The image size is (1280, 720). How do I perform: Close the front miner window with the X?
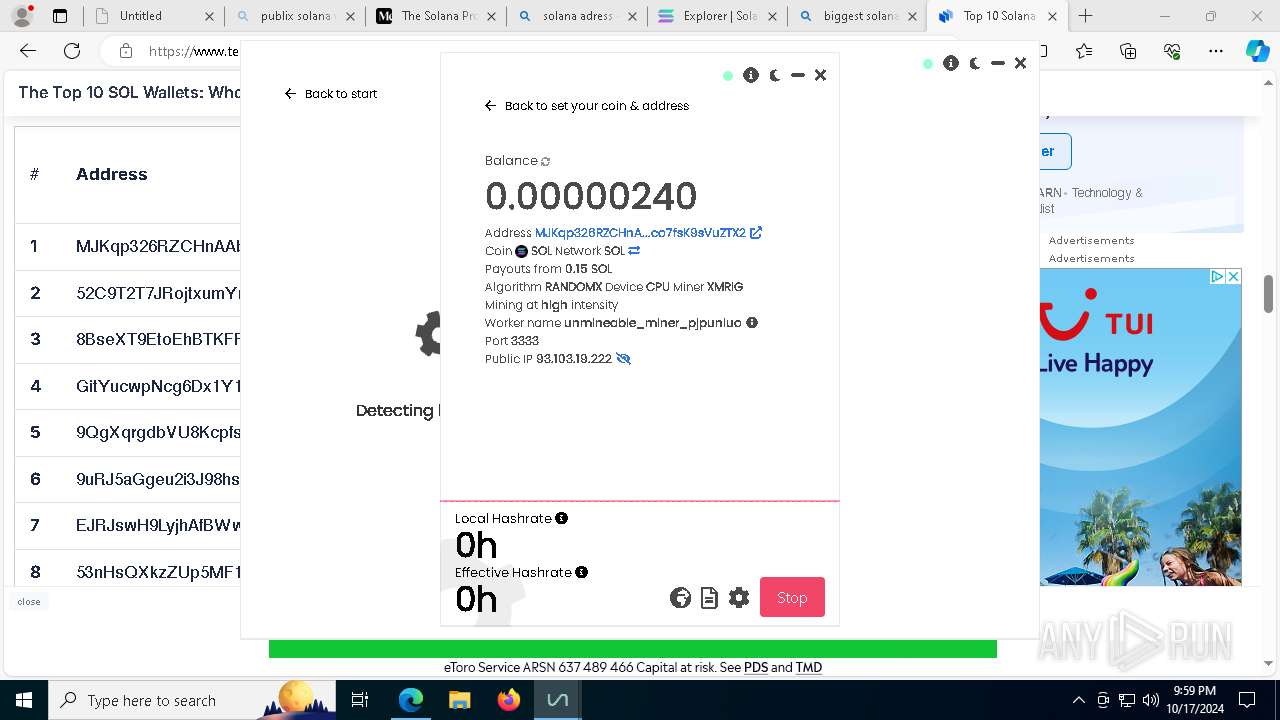[820, 75]
